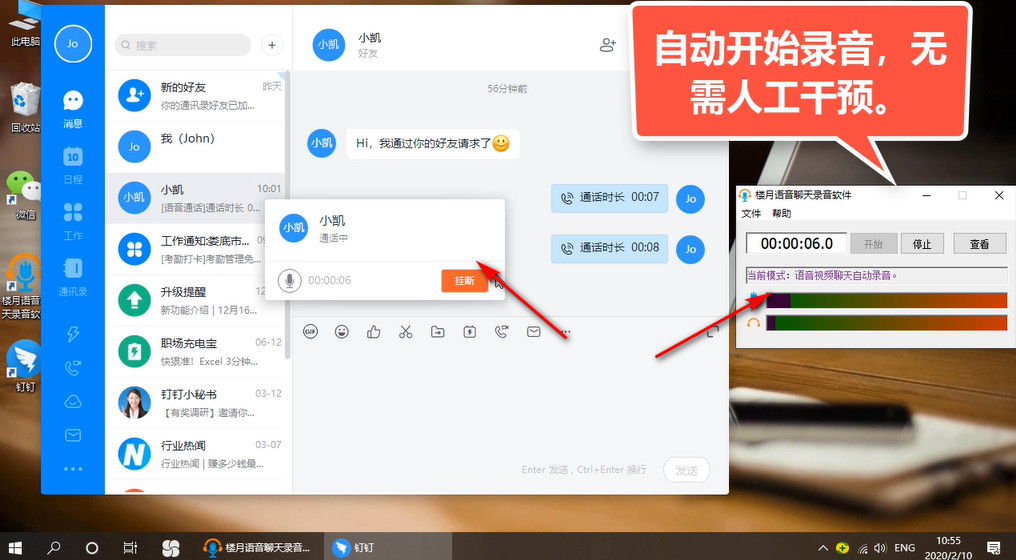Open 我 (John) conversation
1016x560 pixels.
(197, 146)
